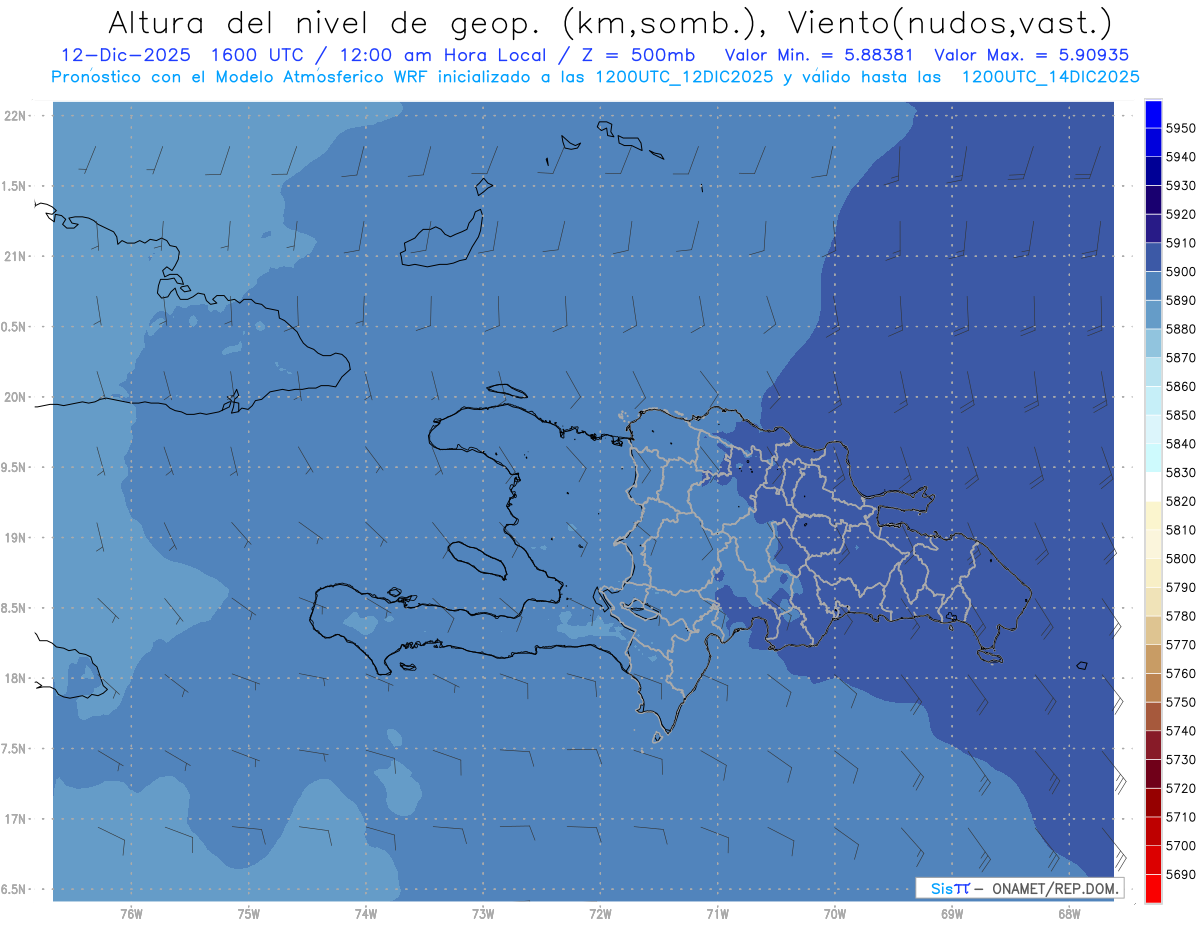Select the 'Z = 500mb' level label
This screenshot has height=927, width=1200.
[x=636, y=55]
